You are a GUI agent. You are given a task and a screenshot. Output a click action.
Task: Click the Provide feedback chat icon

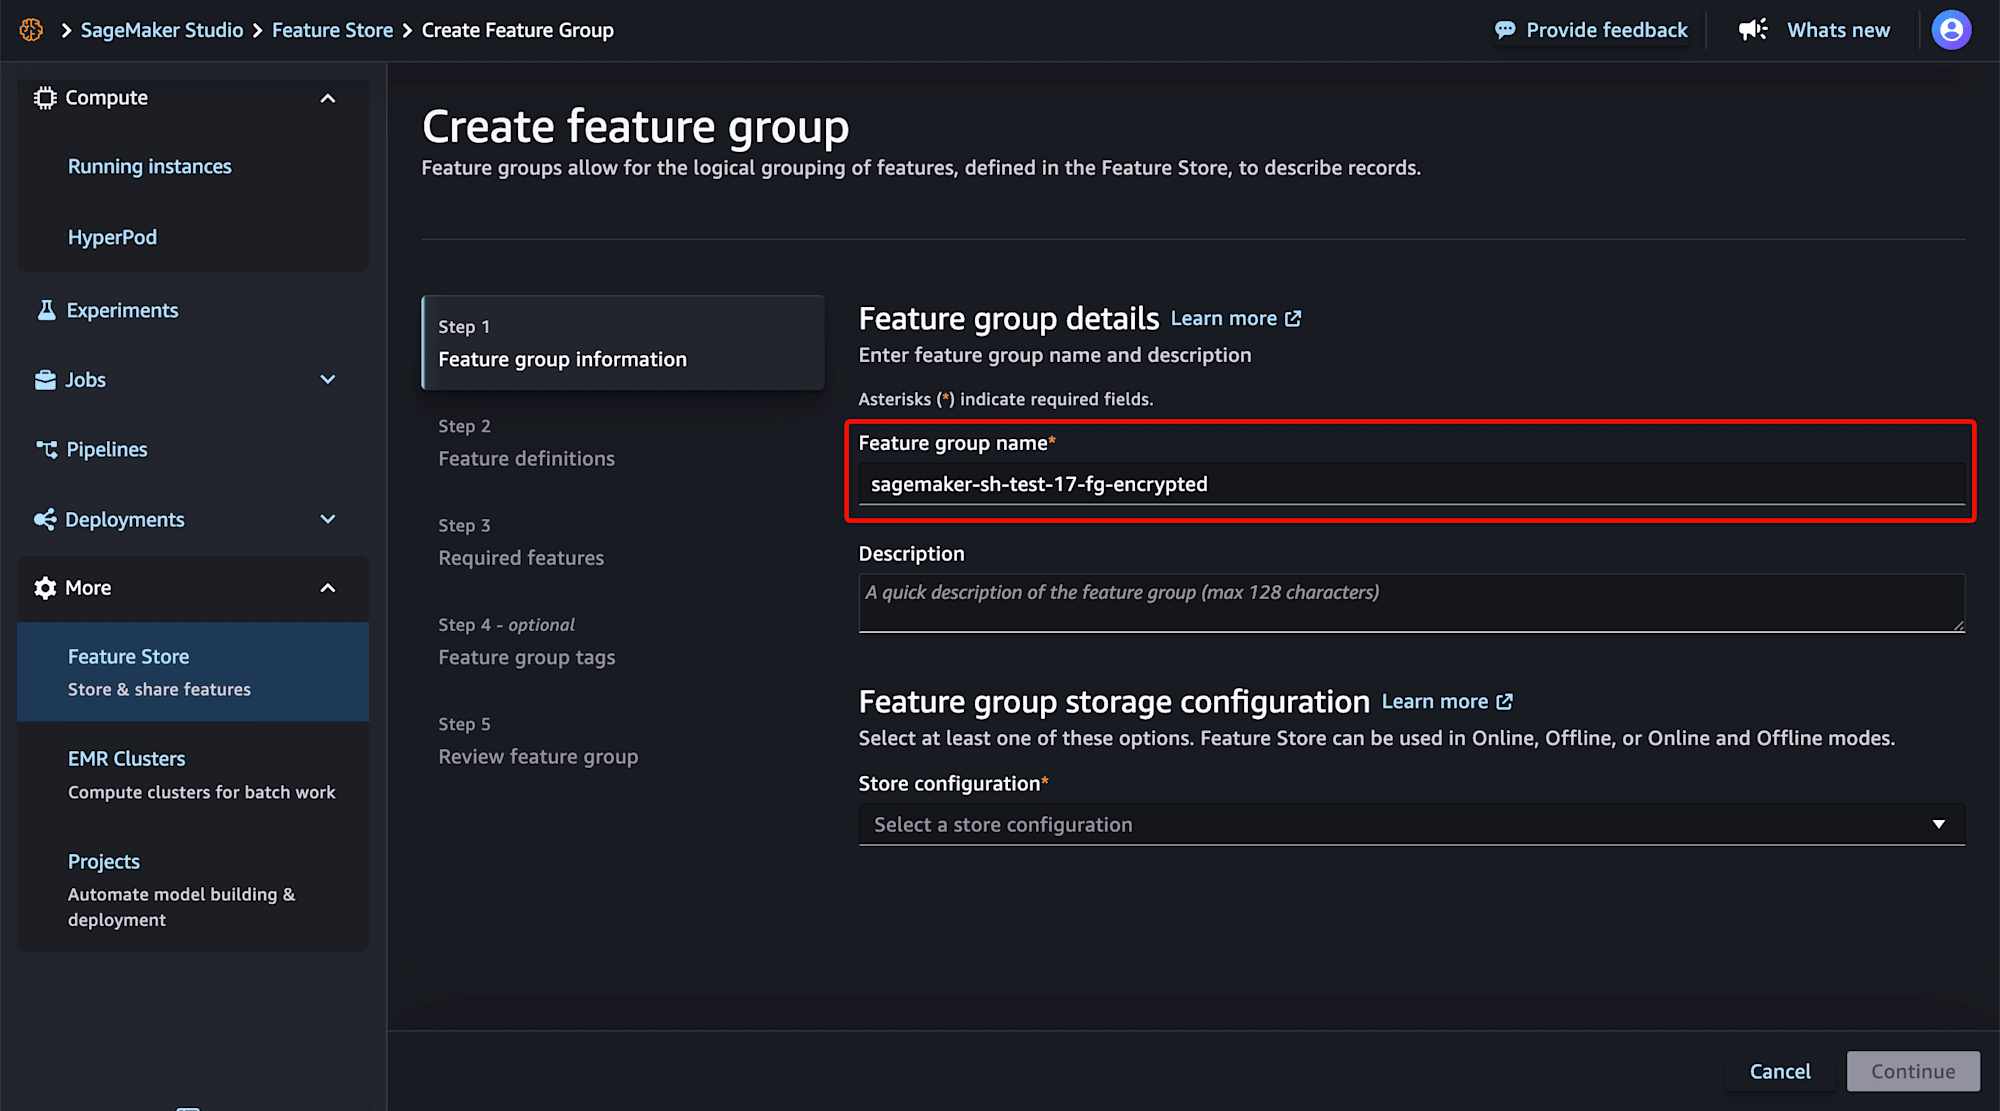click(x=1505, y=30)
